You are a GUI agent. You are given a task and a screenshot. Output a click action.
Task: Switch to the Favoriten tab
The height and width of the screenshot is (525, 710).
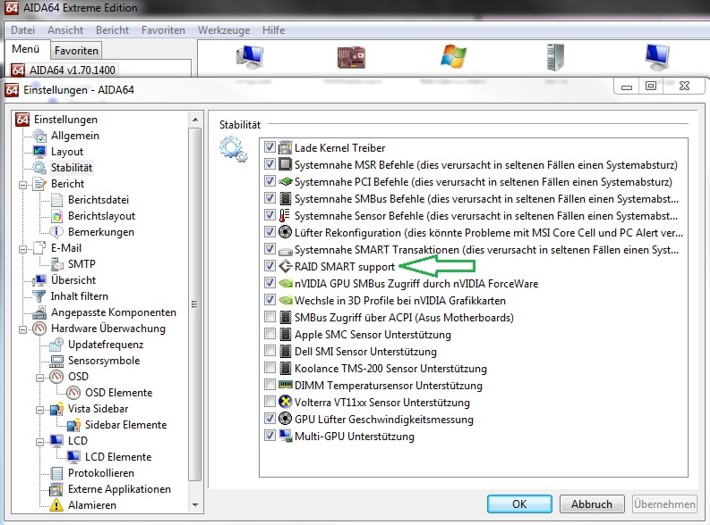click(76, 50)
